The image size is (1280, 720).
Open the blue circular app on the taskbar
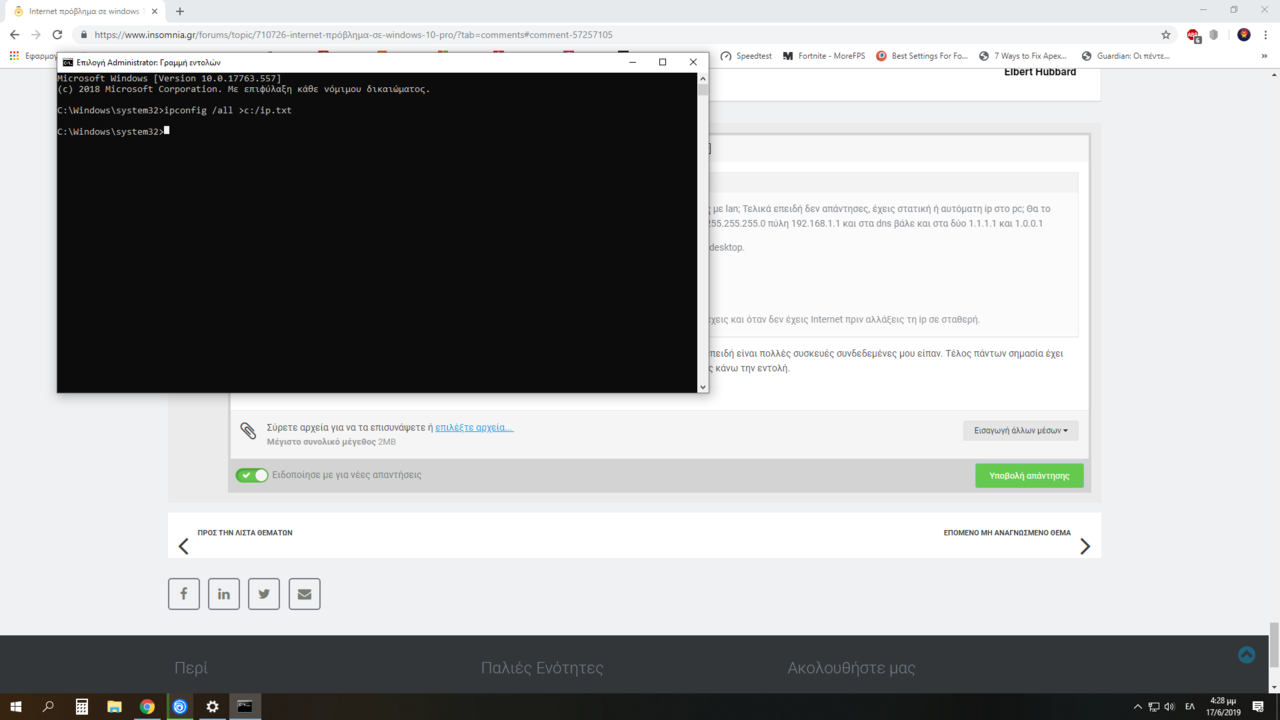coord(180,707)
